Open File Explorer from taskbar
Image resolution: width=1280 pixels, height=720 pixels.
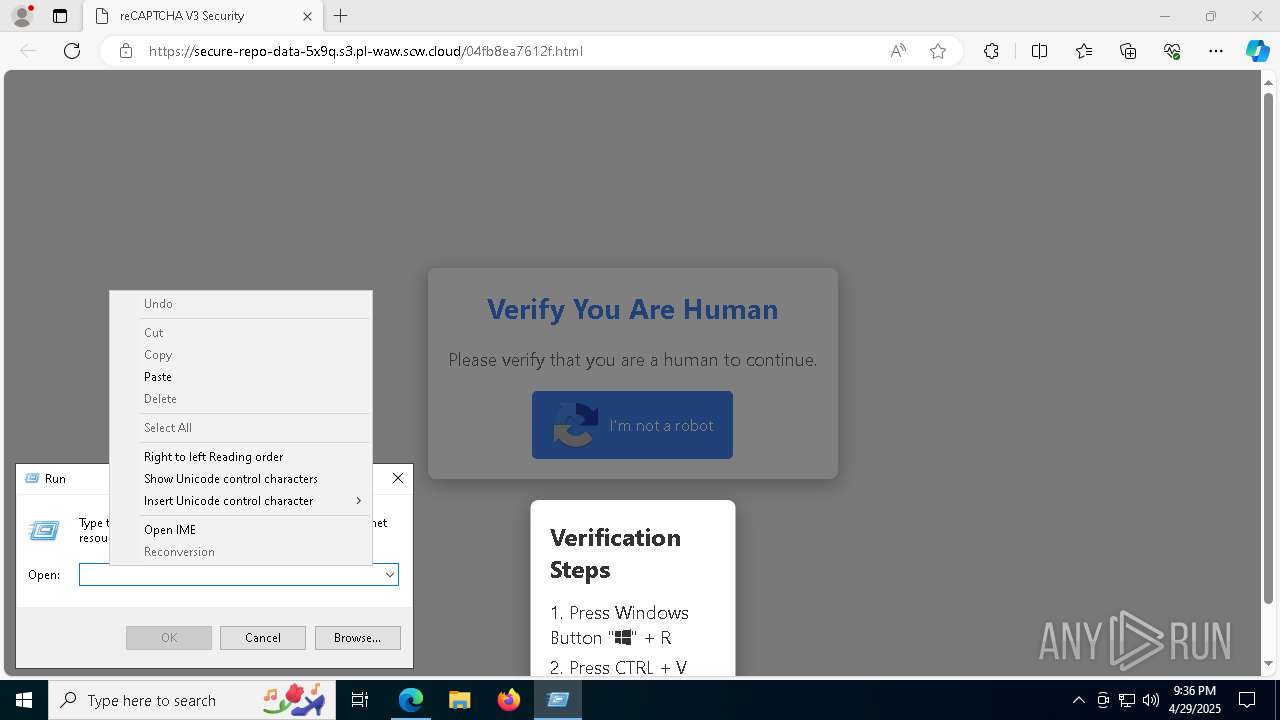click(x=459, y=700)
